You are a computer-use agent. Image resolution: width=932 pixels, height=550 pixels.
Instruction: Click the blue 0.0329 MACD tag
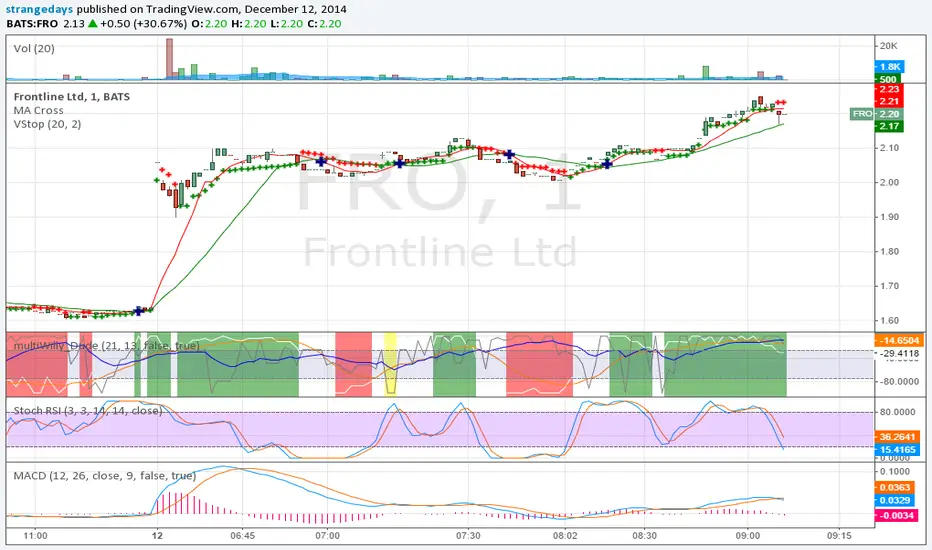(895, 501)
